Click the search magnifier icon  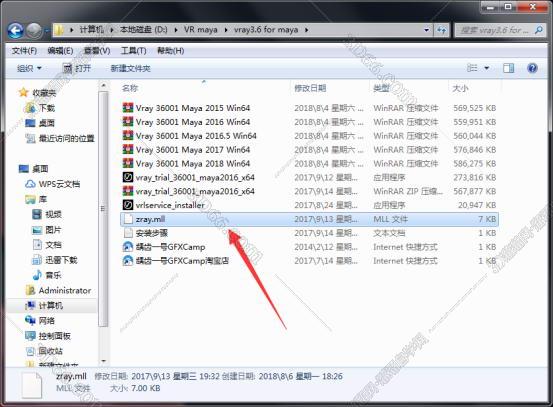(539, 30)
